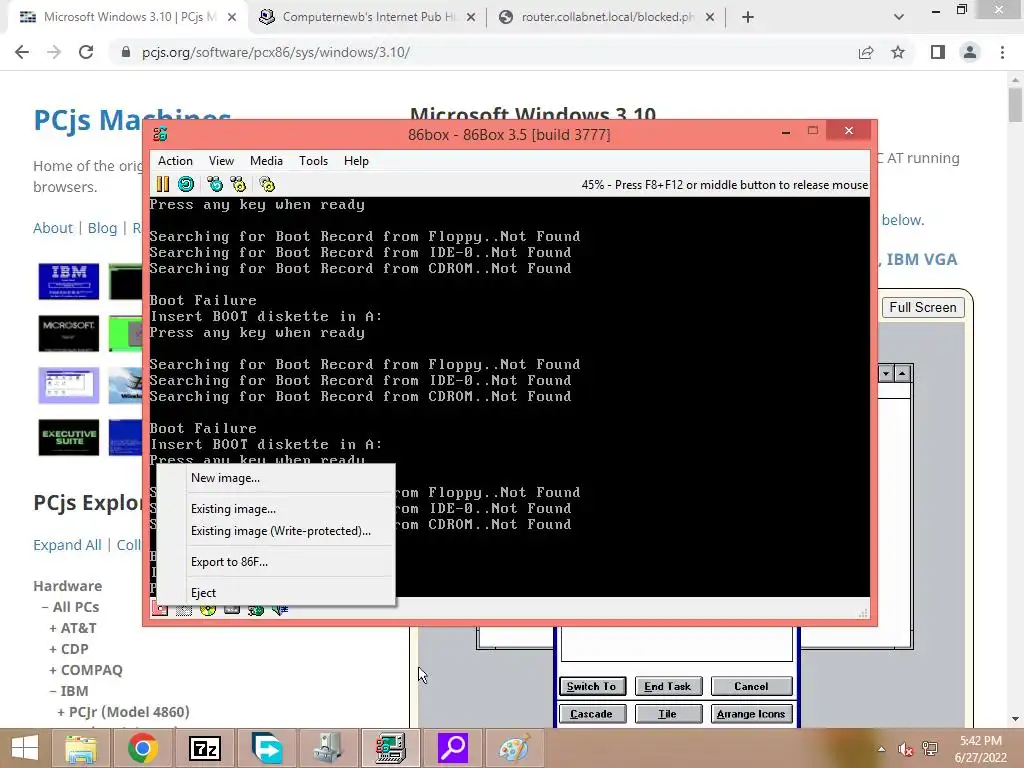Expand the CDP tree item
The width and height of the screenshot is (1024, 768).
tap(69, 649)
